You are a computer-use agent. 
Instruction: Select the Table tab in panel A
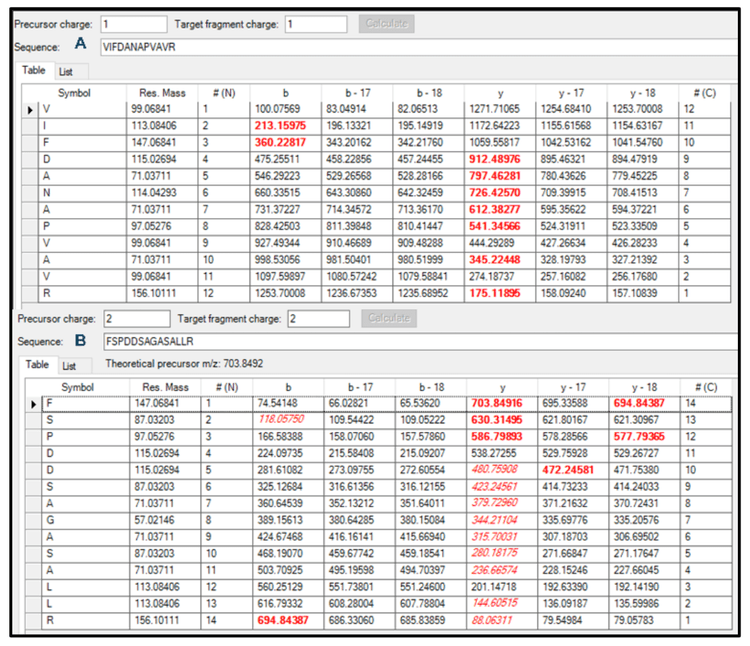click(x=34, y=70)
